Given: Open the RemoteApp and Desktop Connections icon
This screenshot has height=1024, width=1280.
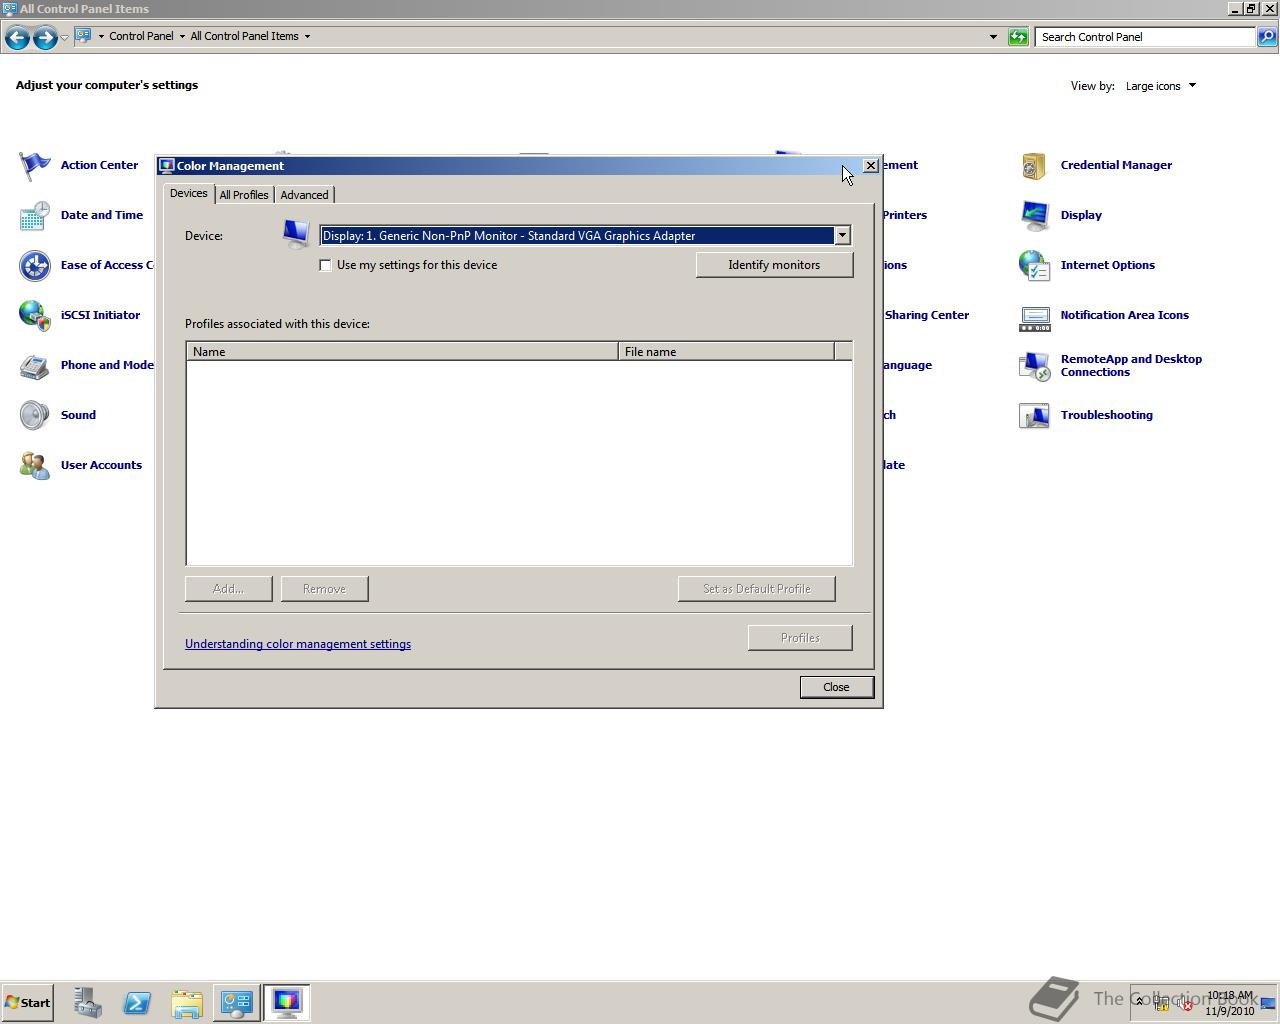Looking at the screenshot, I should pos(1035,365).
